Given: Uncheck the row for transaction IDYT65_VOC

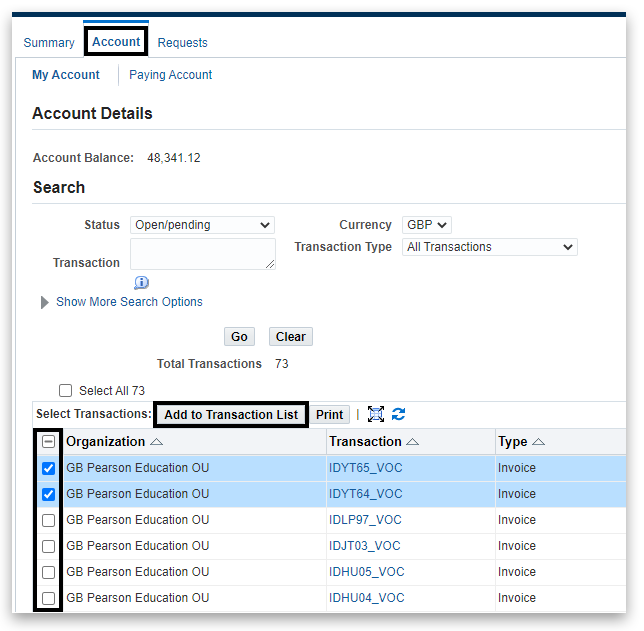Looking at the screenshot, I should pyautogui.click(x=48, y=468).
